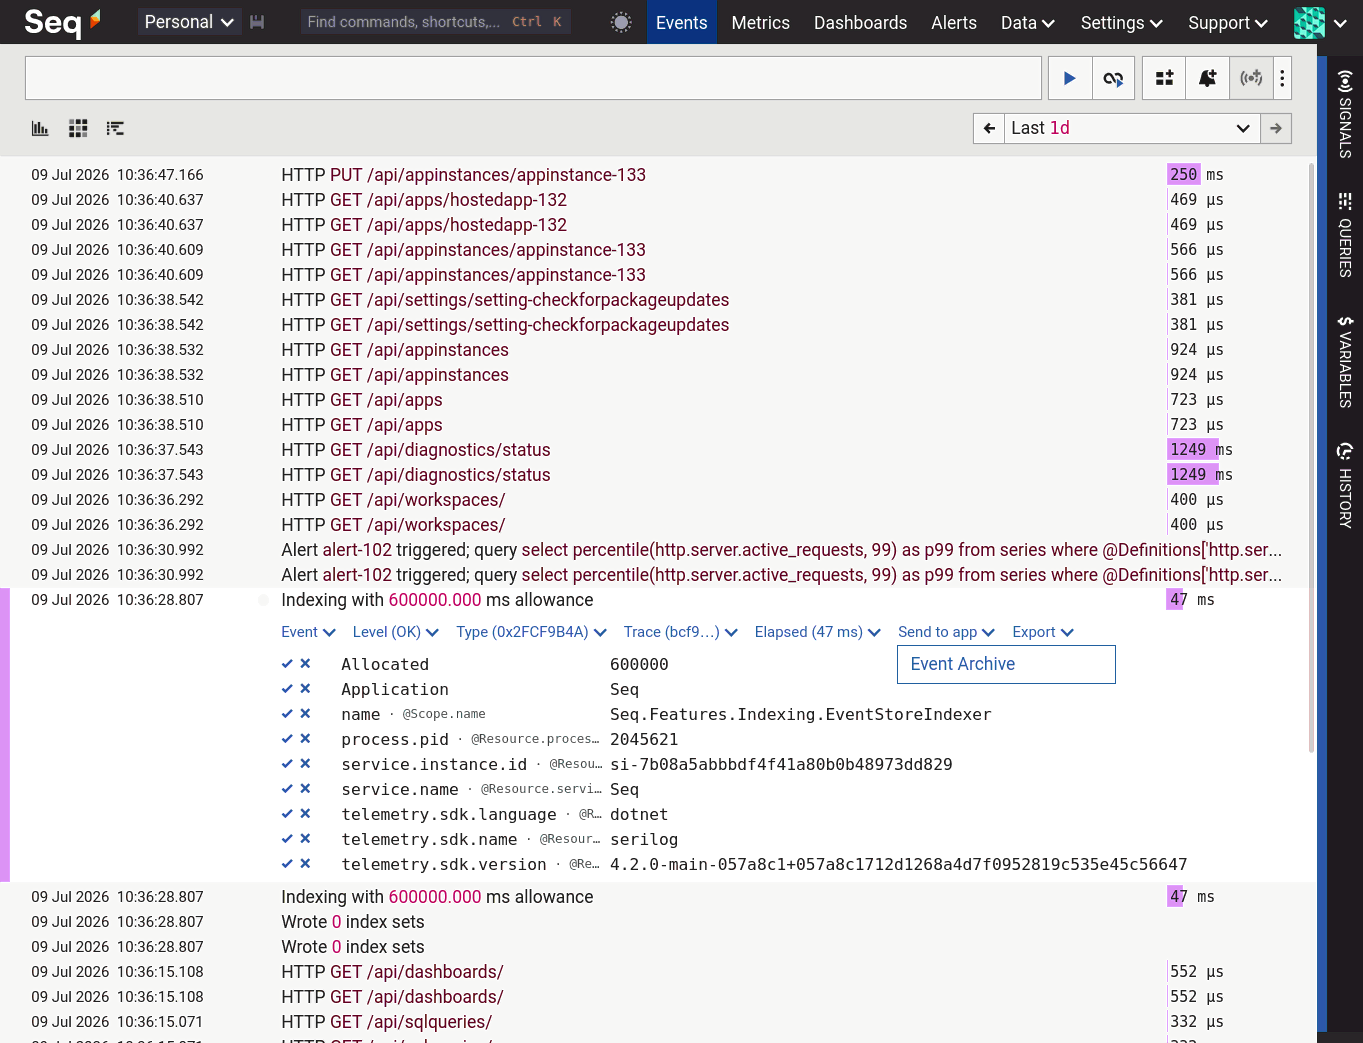
Task: Exclude the process.pid property with X
Action: pyautogui.click(x=305, y=738)
